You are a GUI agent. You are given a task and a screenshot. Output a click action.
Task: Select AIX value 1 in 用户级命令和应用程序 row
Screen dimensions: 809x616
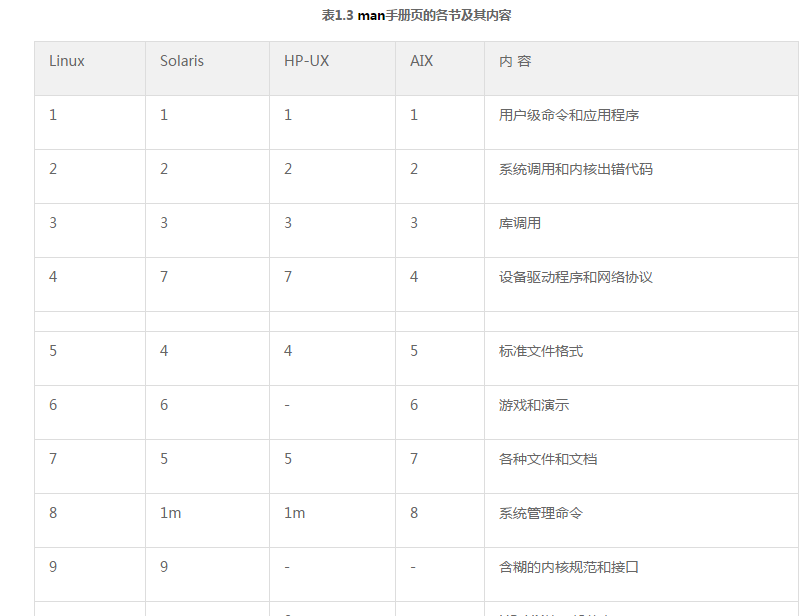pos(414,115)
